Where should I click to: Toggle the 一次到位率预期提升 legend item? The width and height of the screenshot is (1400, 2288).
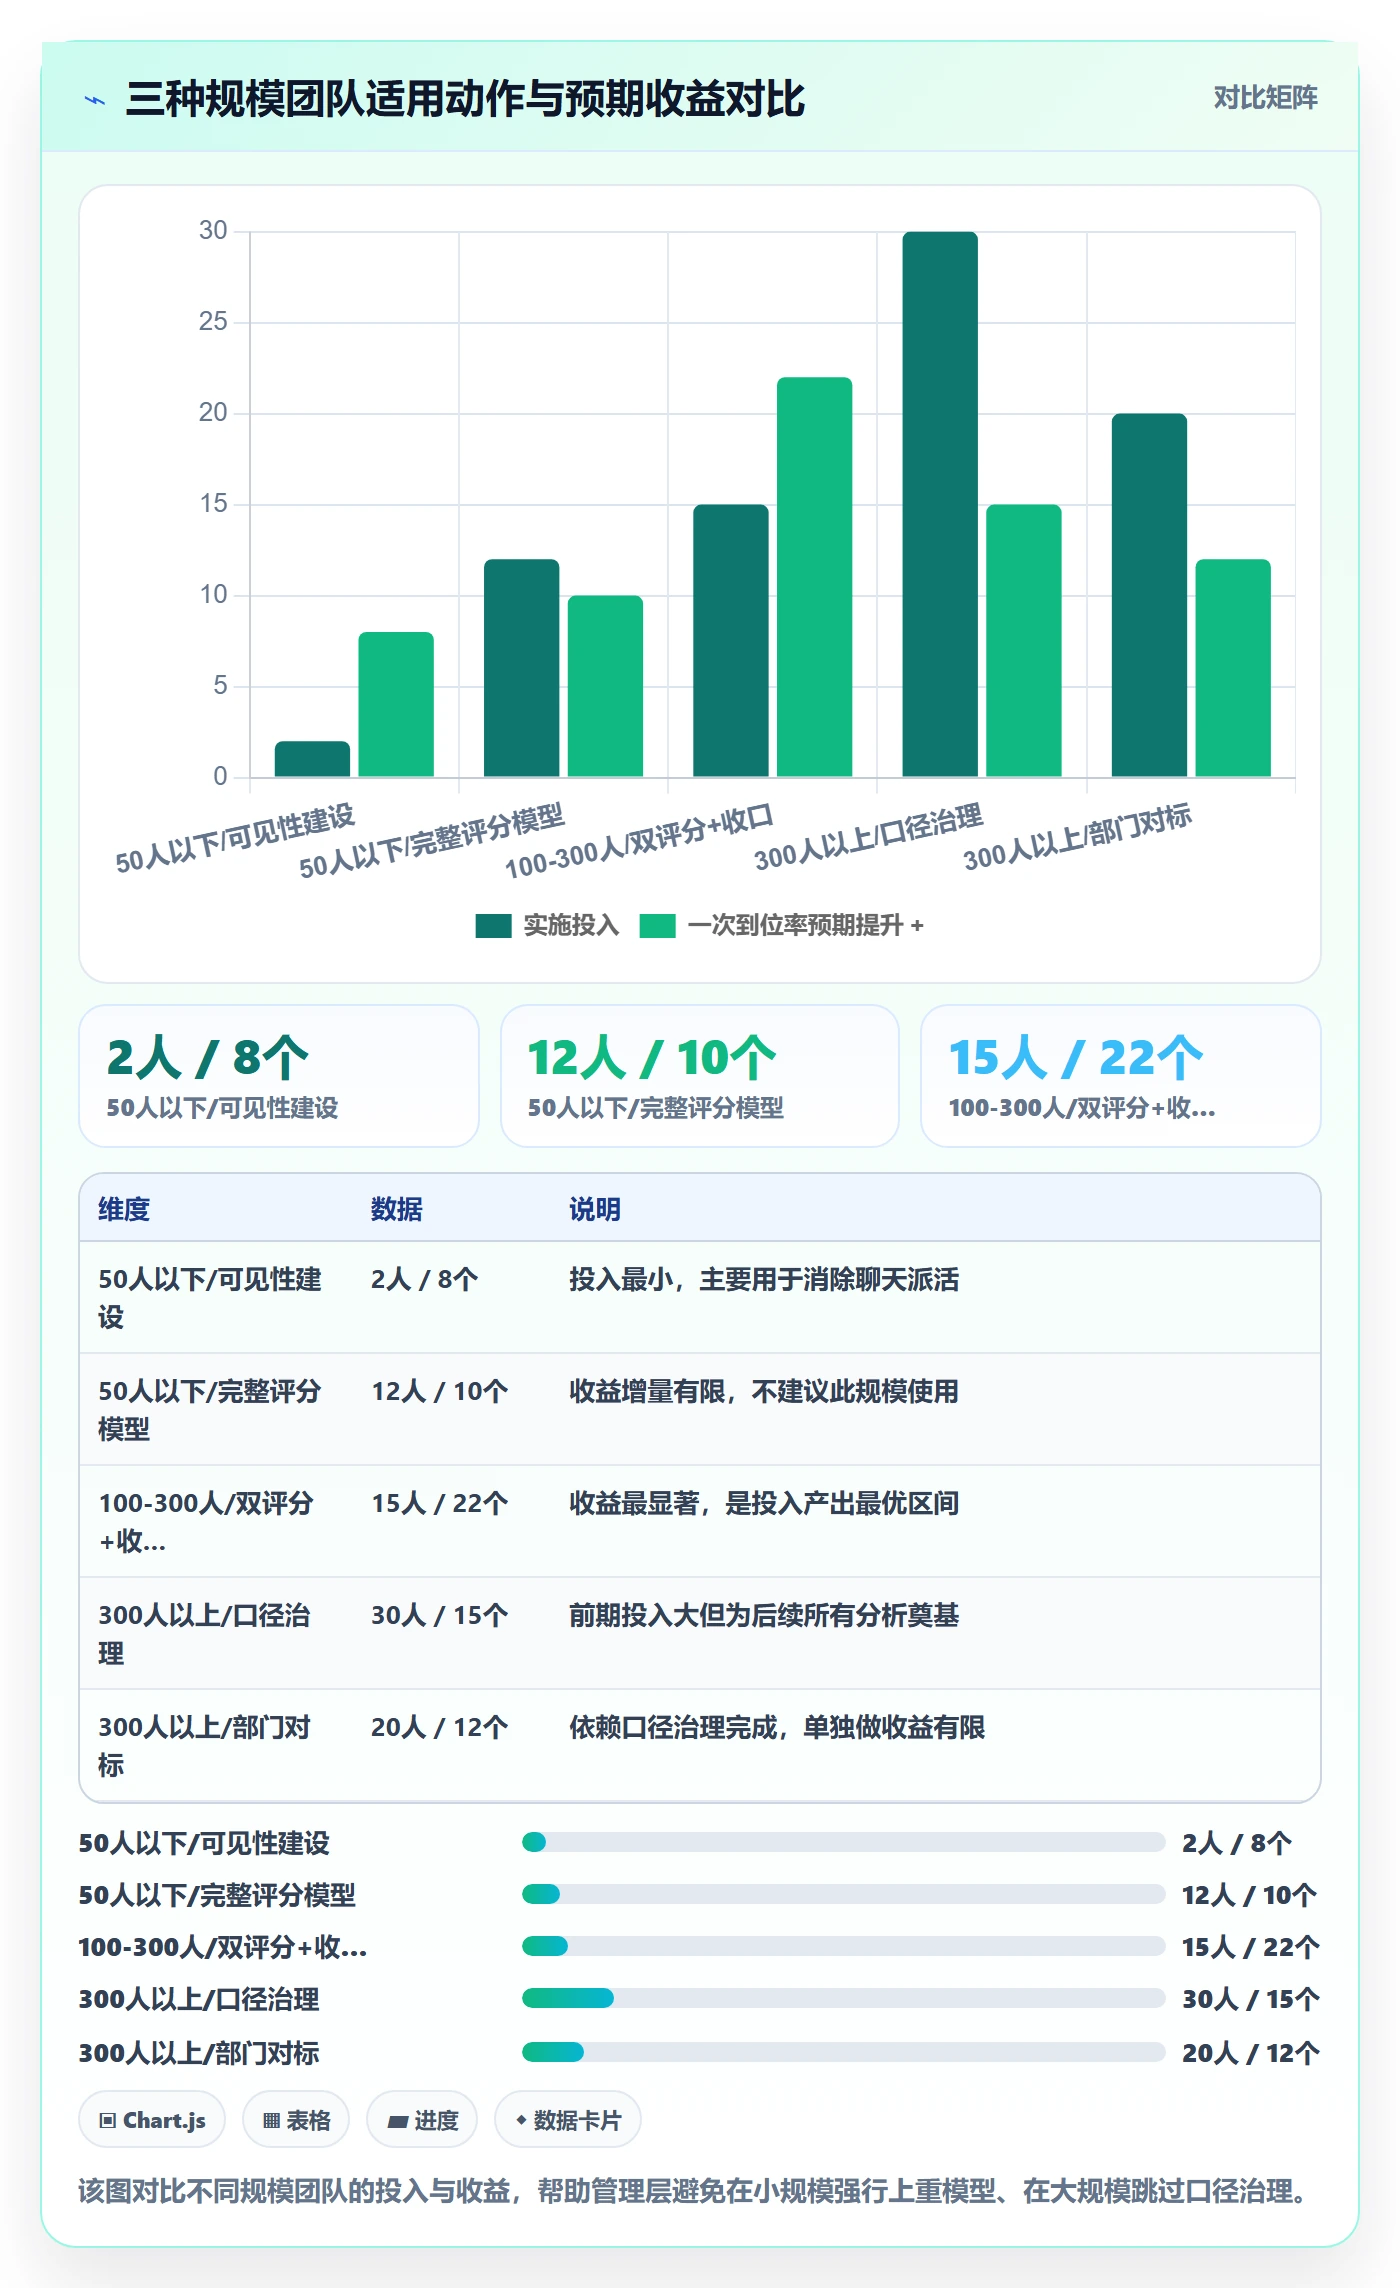[781, 925]
